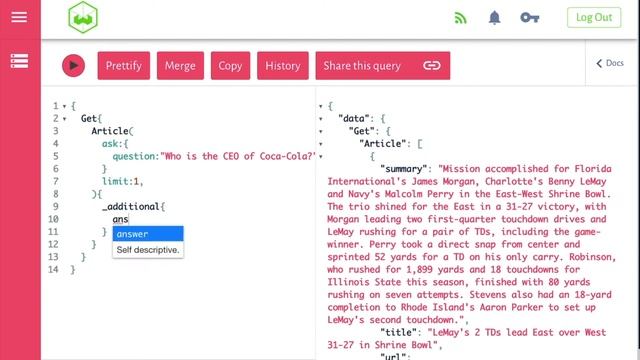Screen dimensions: 640x360
Task: Click the Merge button
Action: click(x=180, y=66)
